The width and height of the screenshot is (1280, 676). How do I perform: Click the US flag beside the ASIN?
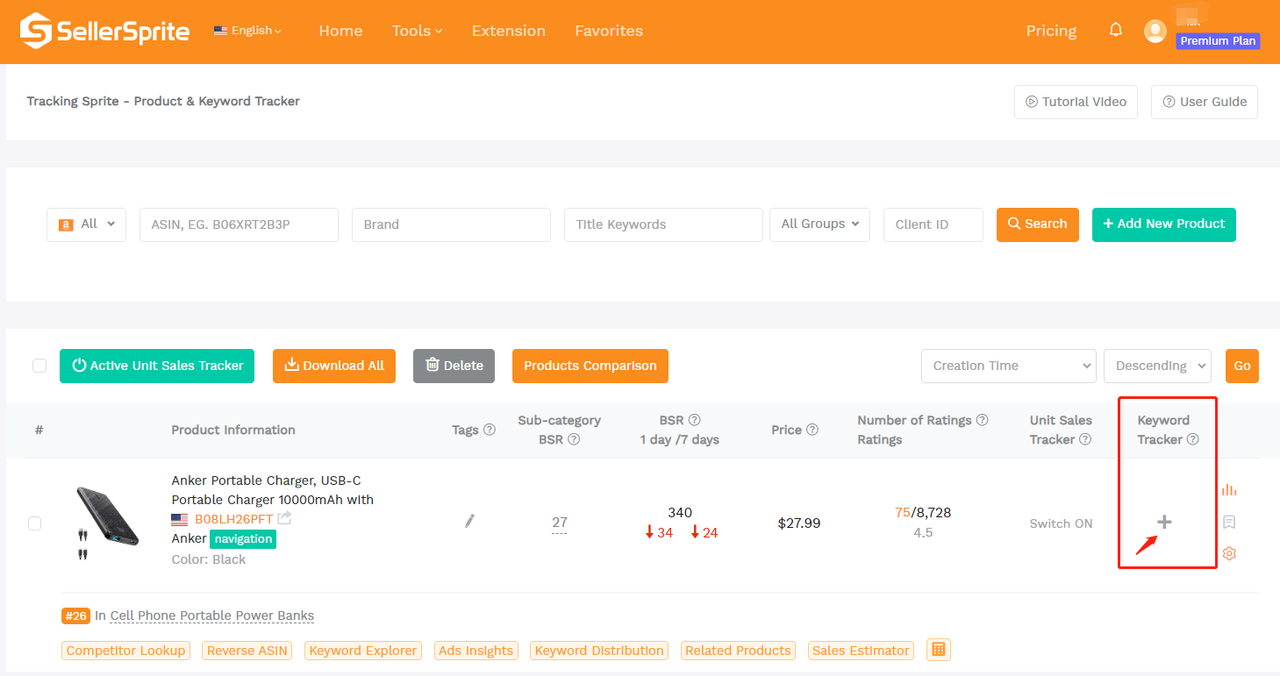(180, 520)
